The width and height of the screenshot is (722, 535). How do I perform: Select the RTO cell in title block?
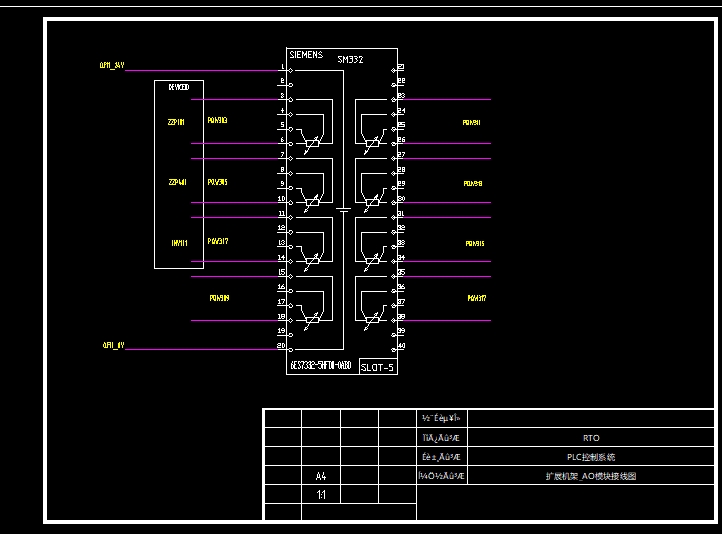[591, 438]
